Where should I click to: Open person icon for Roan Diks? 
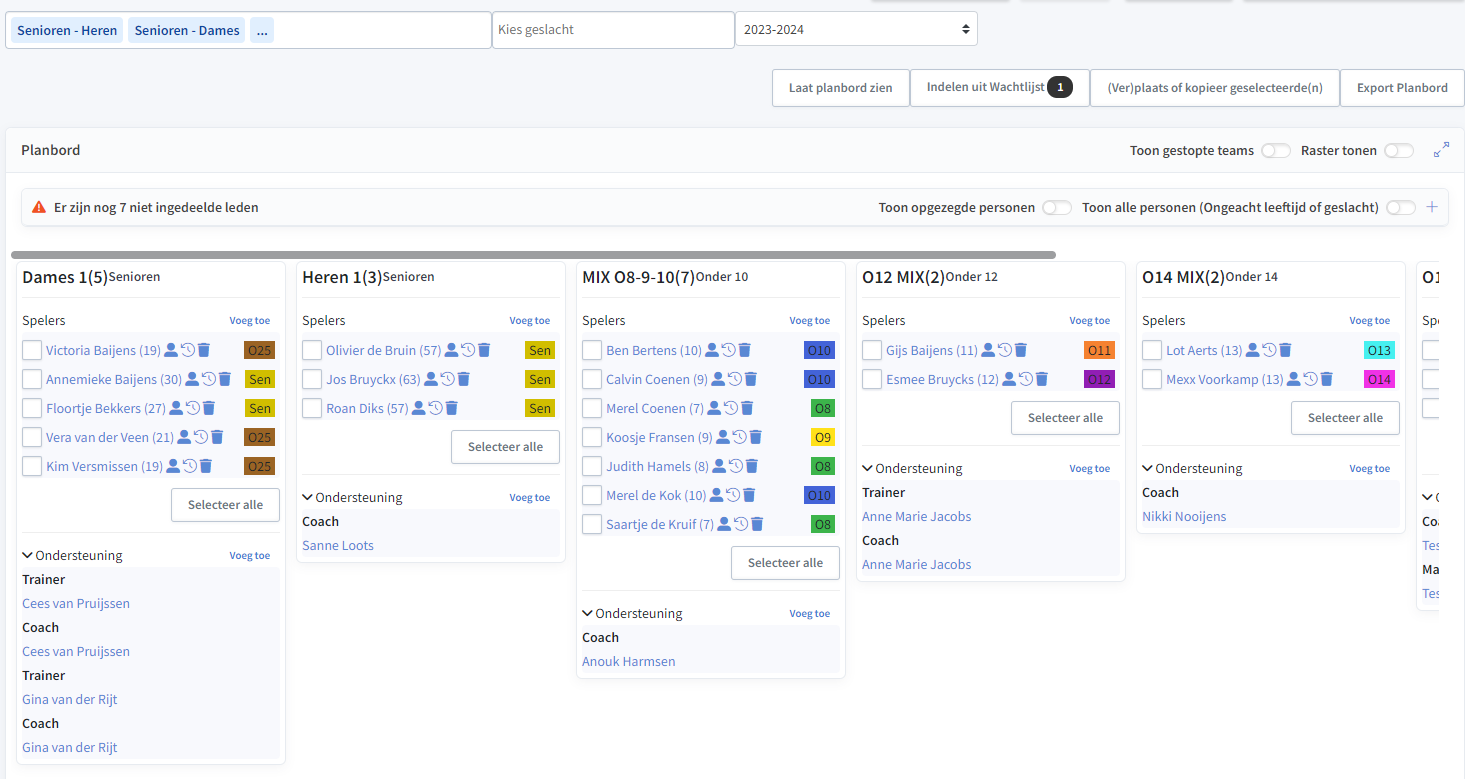point(419,408)
